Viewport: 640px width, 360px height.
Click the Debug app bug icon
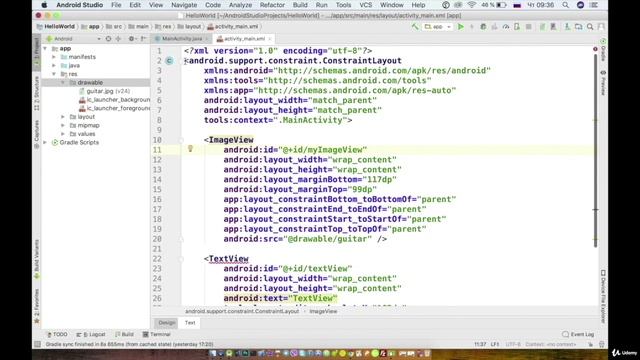[483, 27]
